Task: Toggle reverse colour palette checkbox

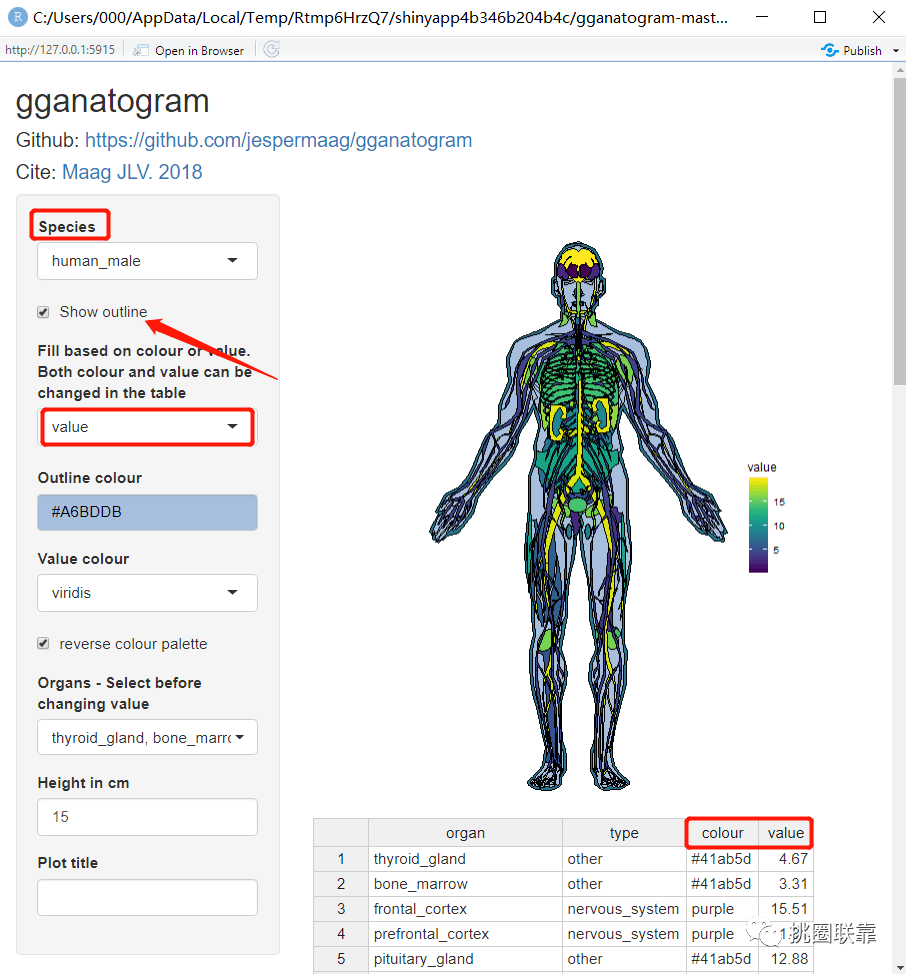Action: point(43,644)
